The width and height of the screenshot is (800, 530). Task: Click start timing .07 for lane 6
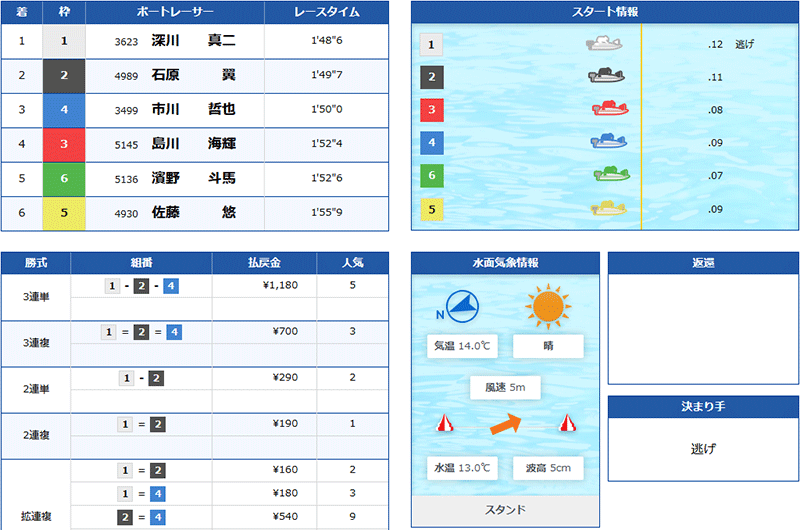point(715,175)
